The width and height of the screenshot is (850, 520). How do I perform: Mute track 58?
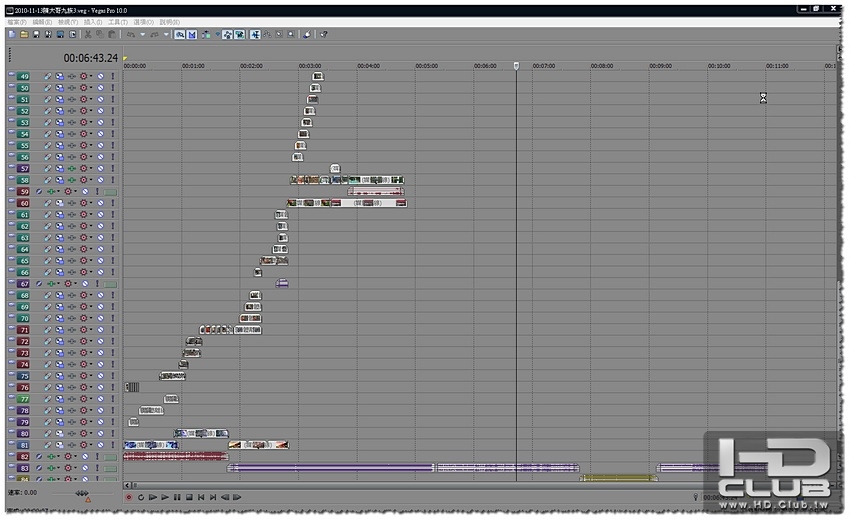(100, 179)
